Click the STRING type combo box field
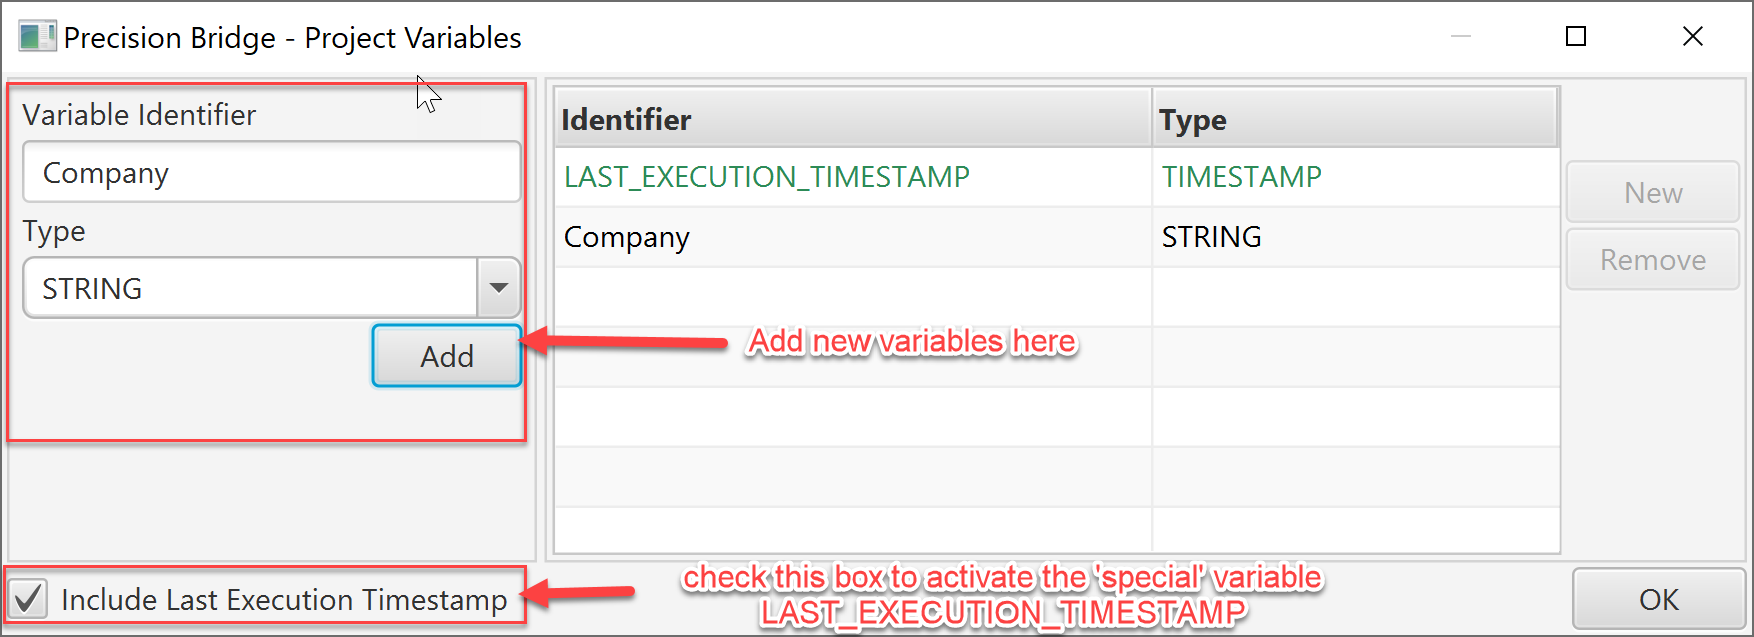Screen dimensions: 1754x637 coord(271,288)
